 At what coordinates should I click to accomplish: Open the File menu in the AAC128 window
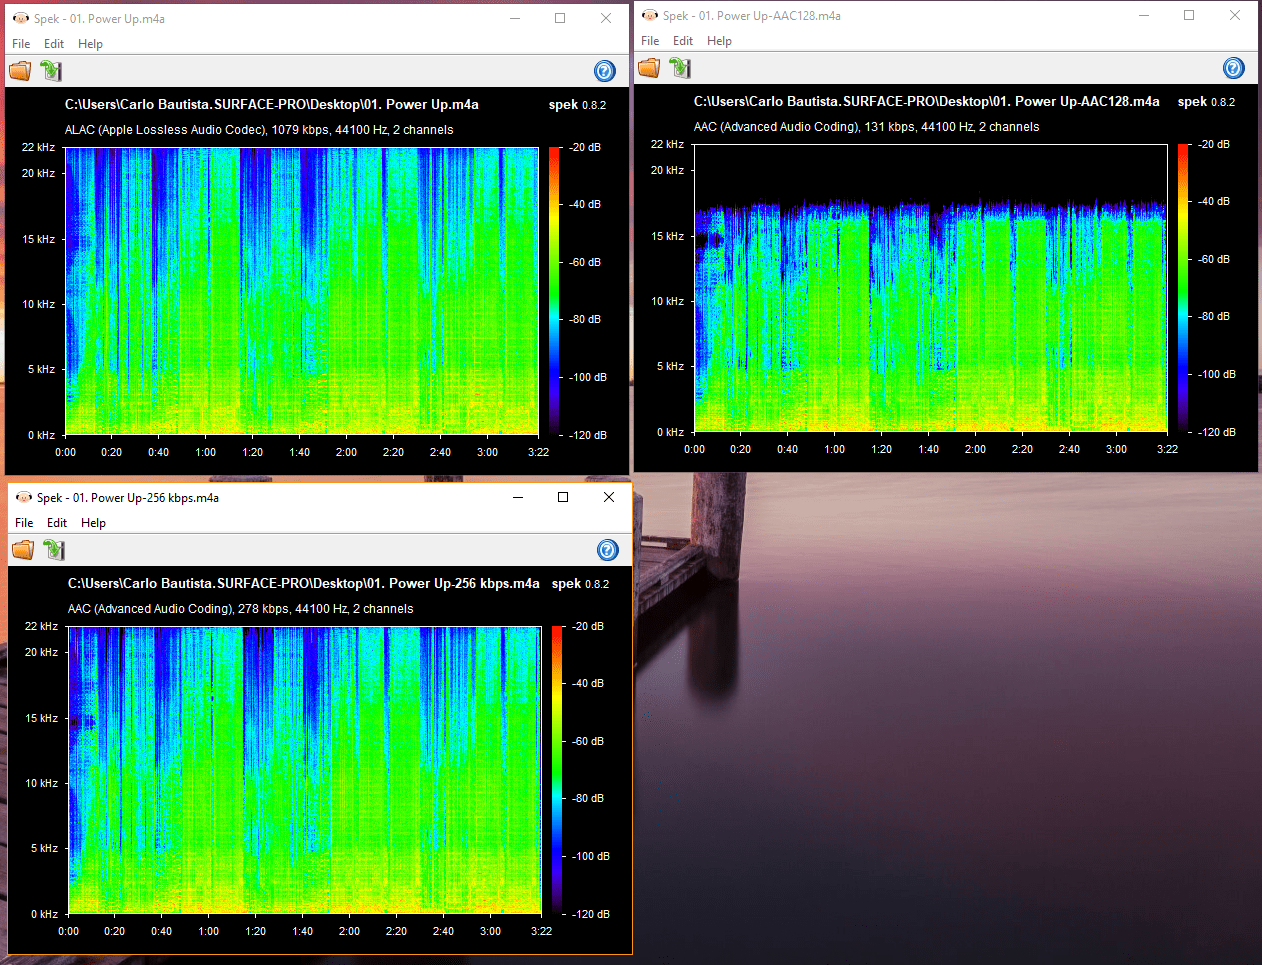click(649, 40)
